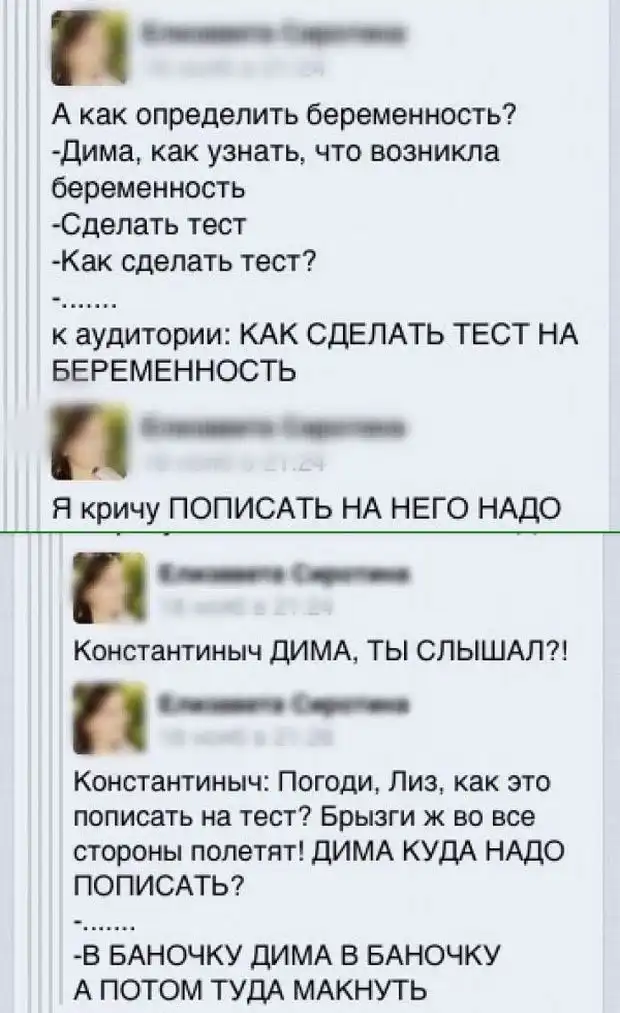This screenshot has width=620, height=1013.
Task: Open author name above 'Погоди, Лиз' comment
Action: [284, 704]
